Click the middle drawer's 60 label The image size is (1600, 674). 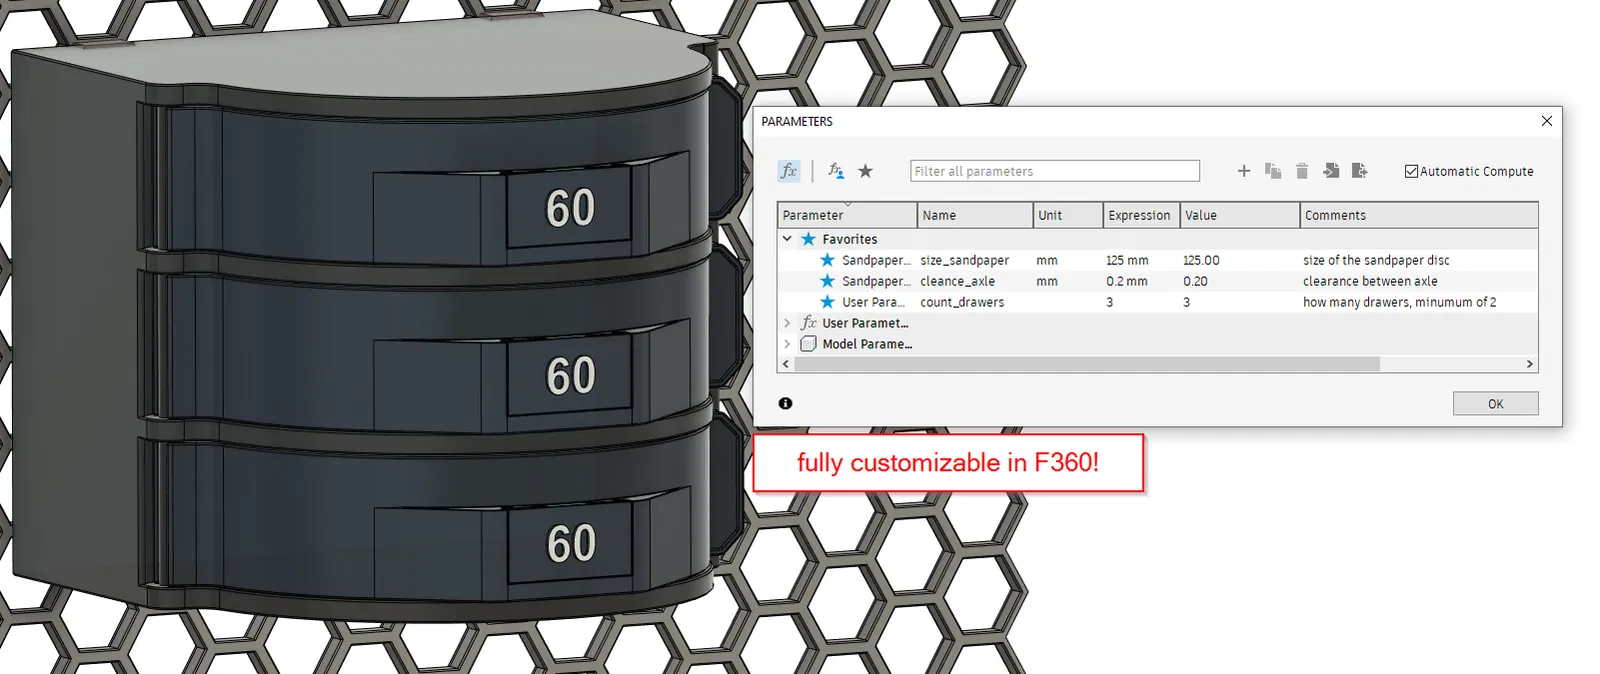click(x=570, y=376)
